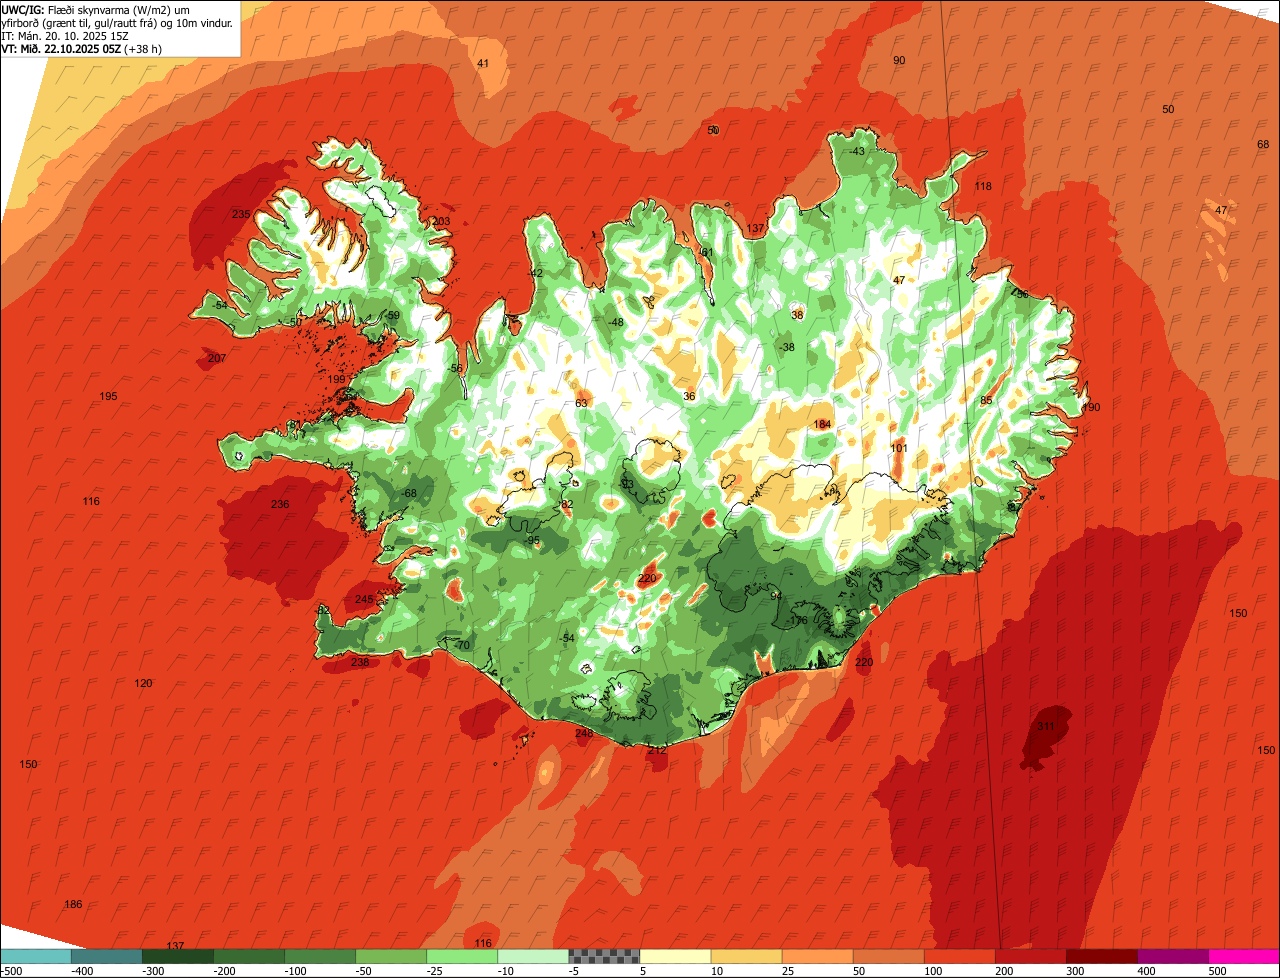Click the yellow-orange 10 to 25 legend swatch

[746, 956]
